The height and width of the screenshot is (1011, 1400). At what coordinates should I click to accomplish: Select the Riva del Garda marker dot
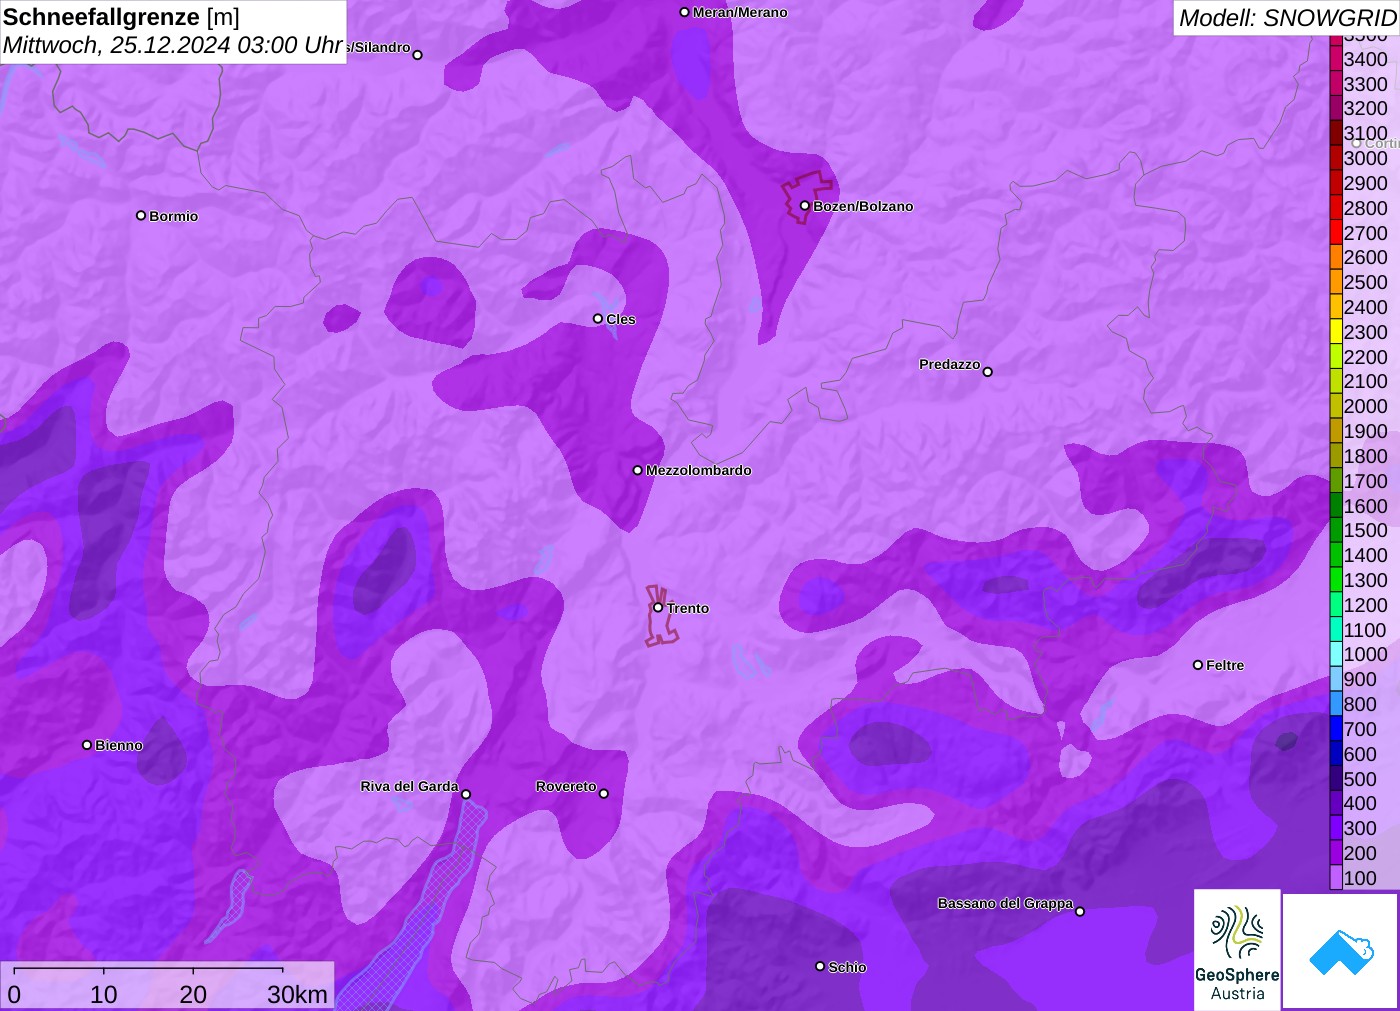pos(466,794)
